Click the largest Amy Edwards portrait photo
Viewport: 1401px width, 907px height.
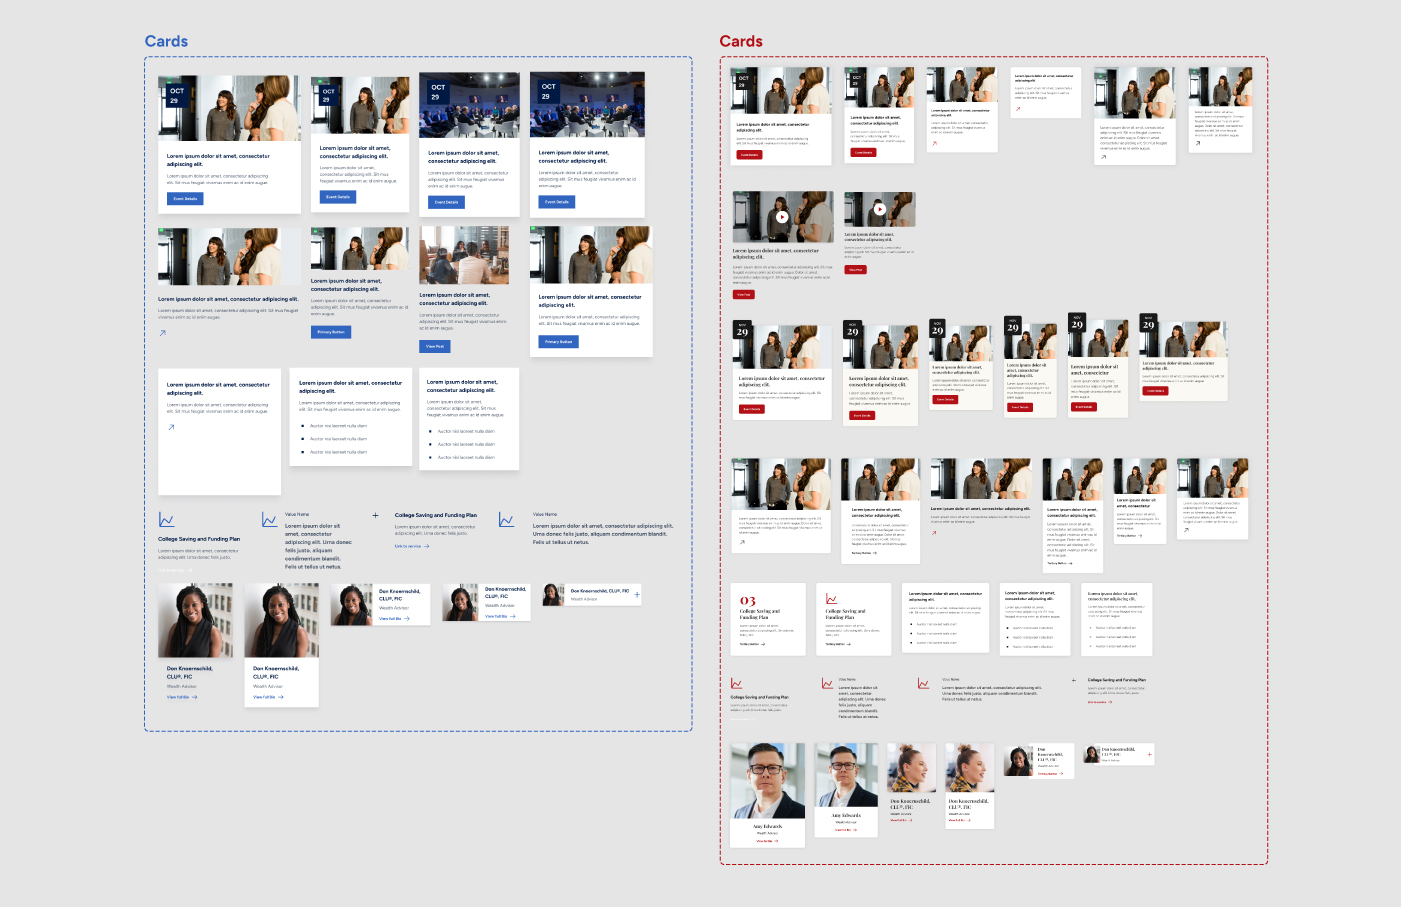click(767, 781)
